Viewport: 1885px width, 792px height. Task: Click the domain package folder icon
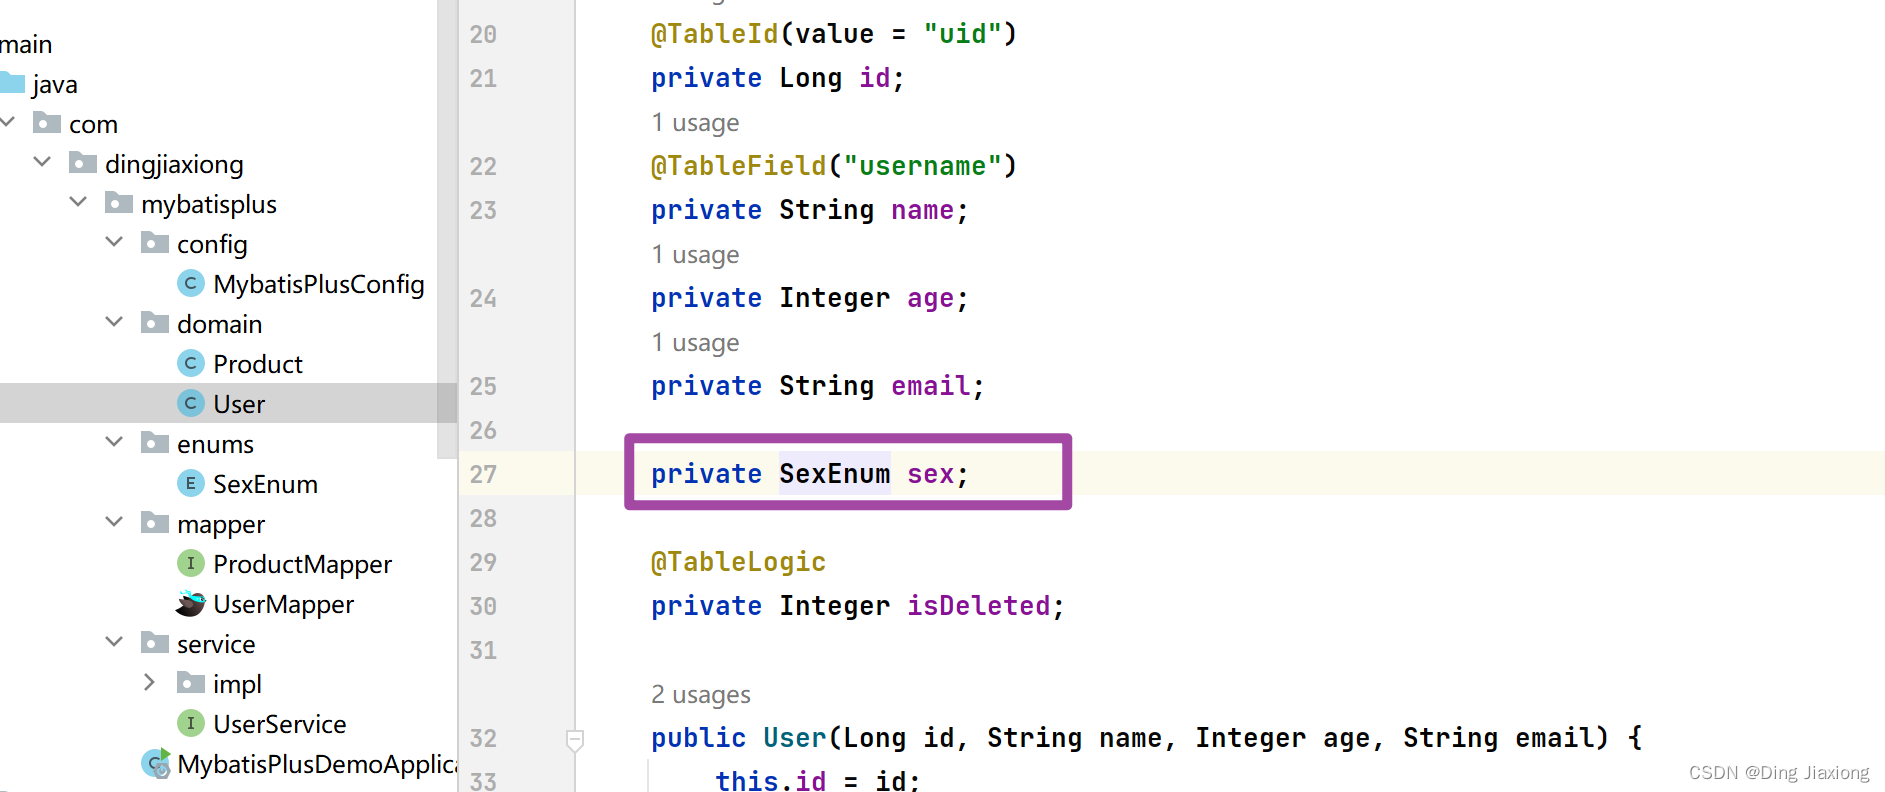(155, 323)
